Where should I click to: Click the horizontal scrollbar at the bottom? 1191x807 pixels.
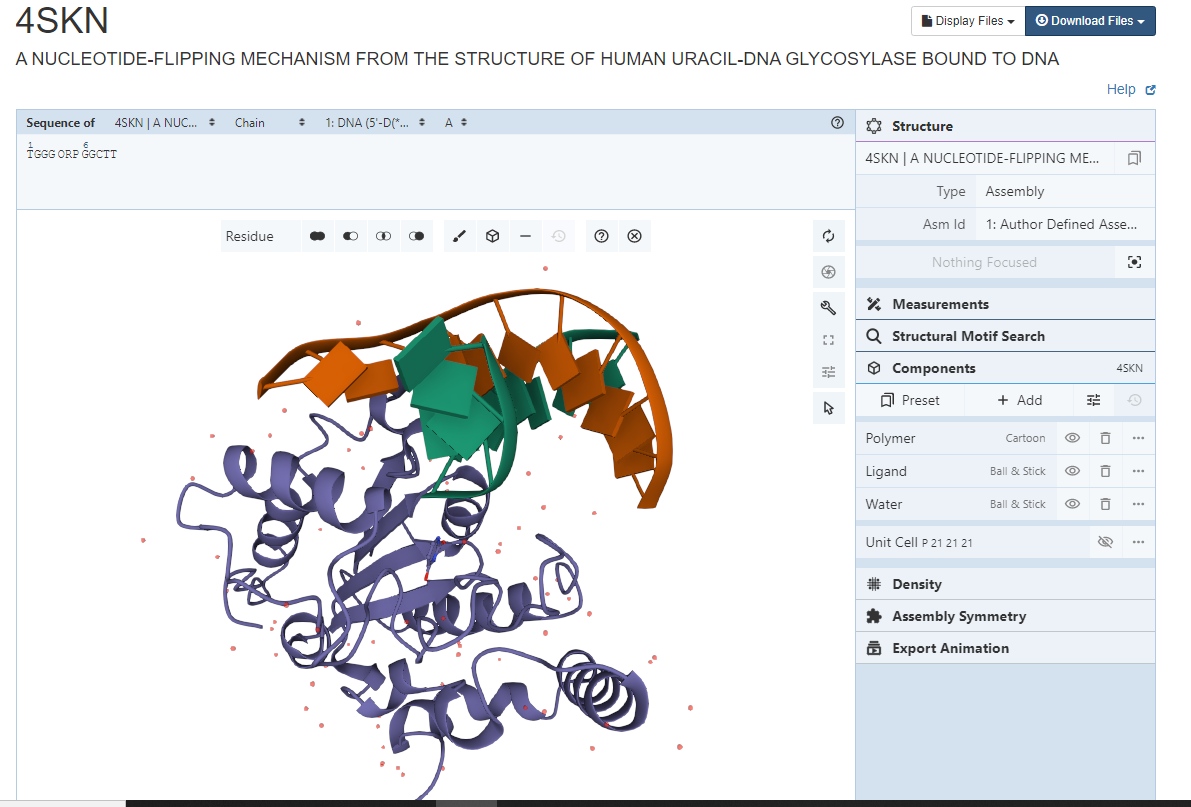[x=466, y=801]
